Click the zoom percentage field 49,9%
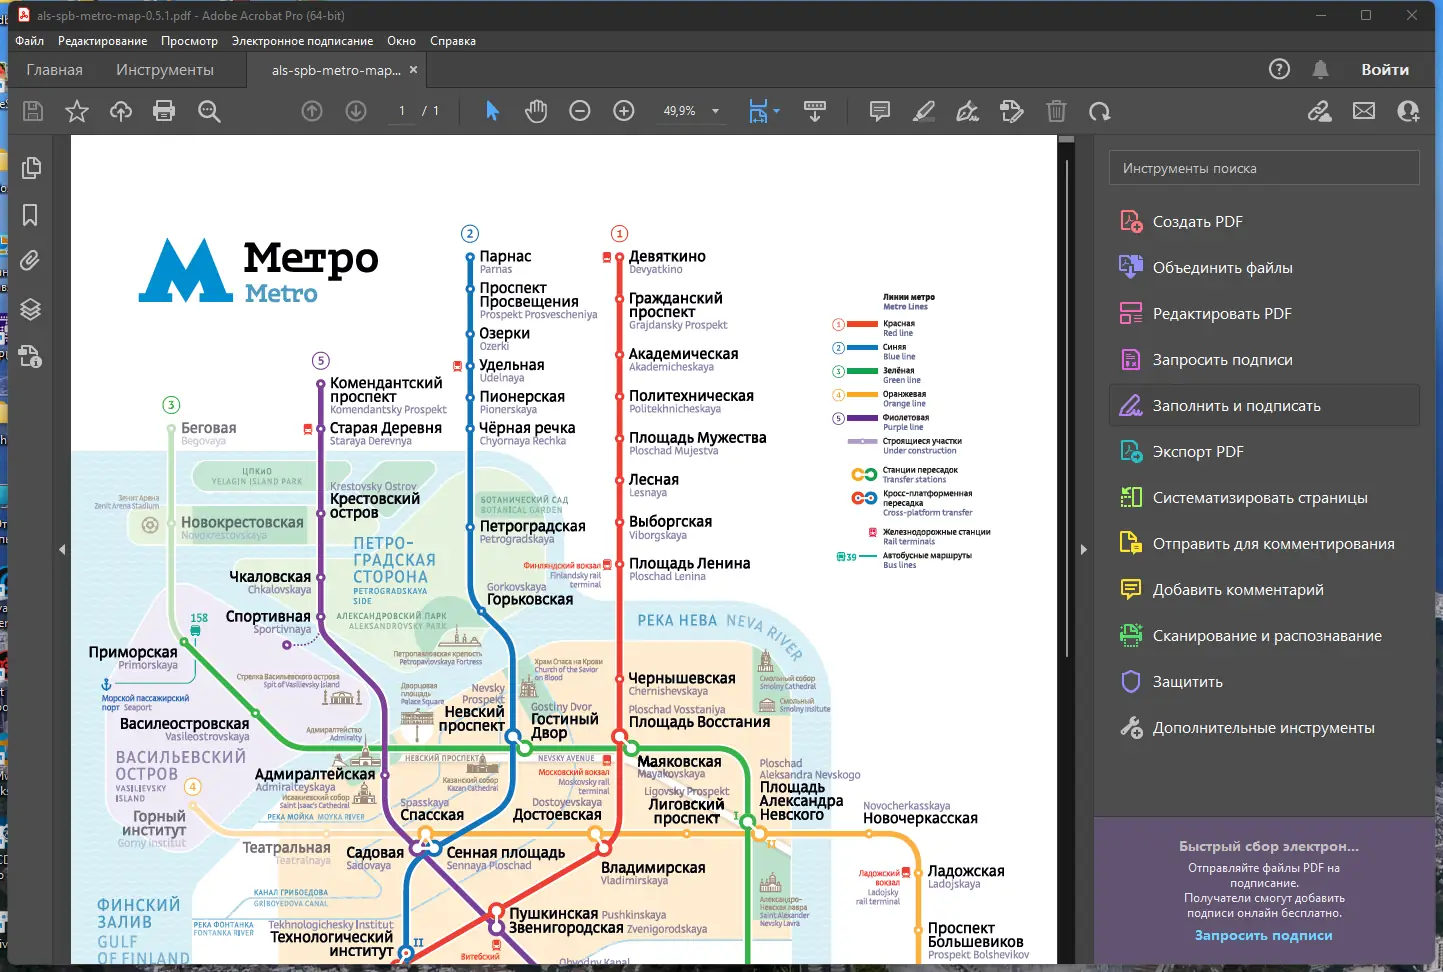This screenshot has width=1443, height=972. tap(680, 111)
